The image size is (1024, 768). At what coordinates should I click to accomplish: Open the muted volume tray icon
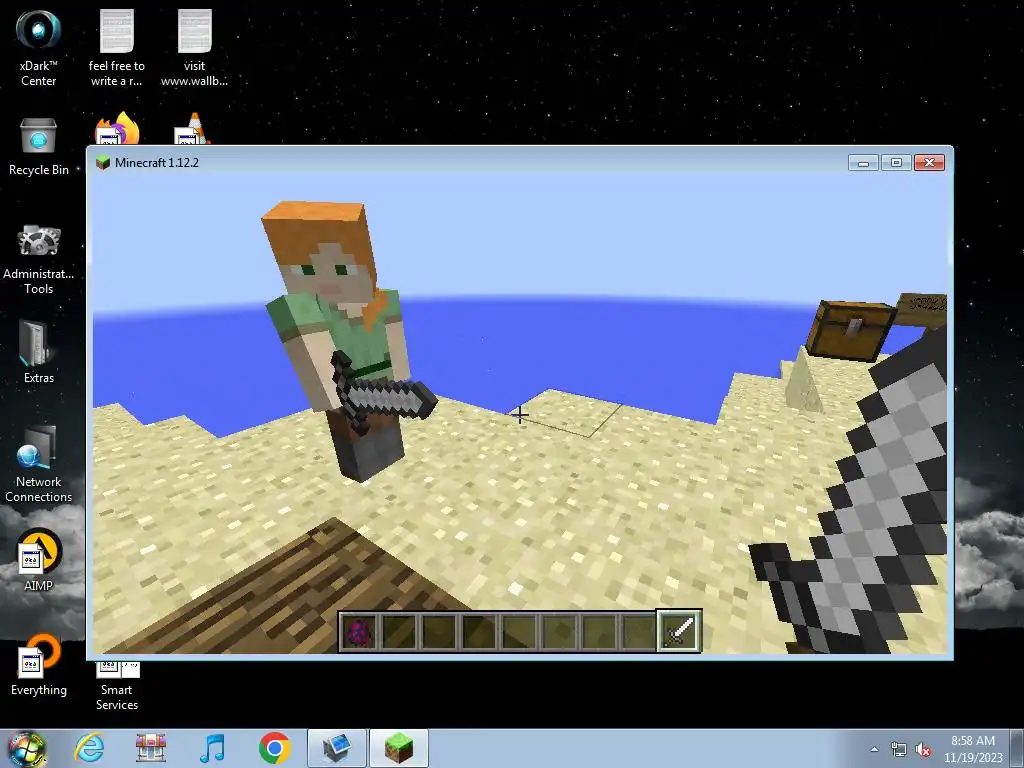[x=923, y=750]
